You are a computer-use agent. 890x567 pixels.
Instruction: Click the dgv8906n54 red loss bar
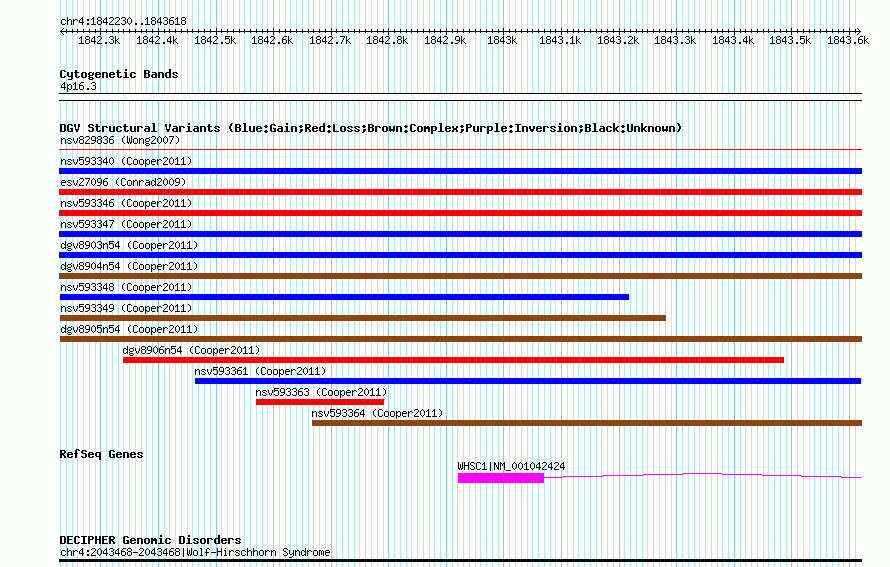[x=454, y=360]
